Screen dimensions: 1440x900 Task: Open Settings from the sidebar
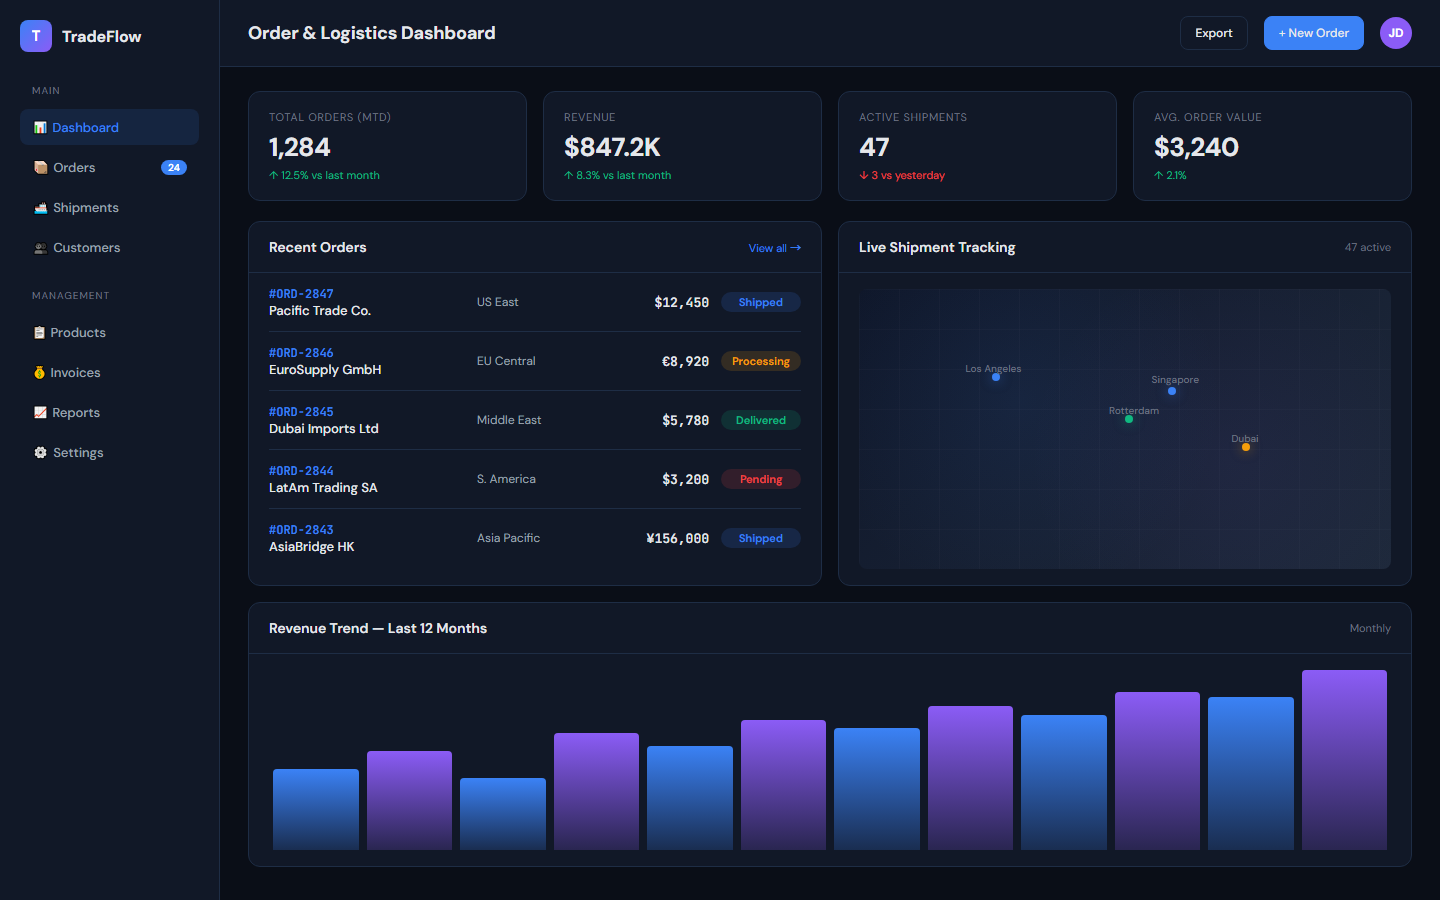[109, 452]
